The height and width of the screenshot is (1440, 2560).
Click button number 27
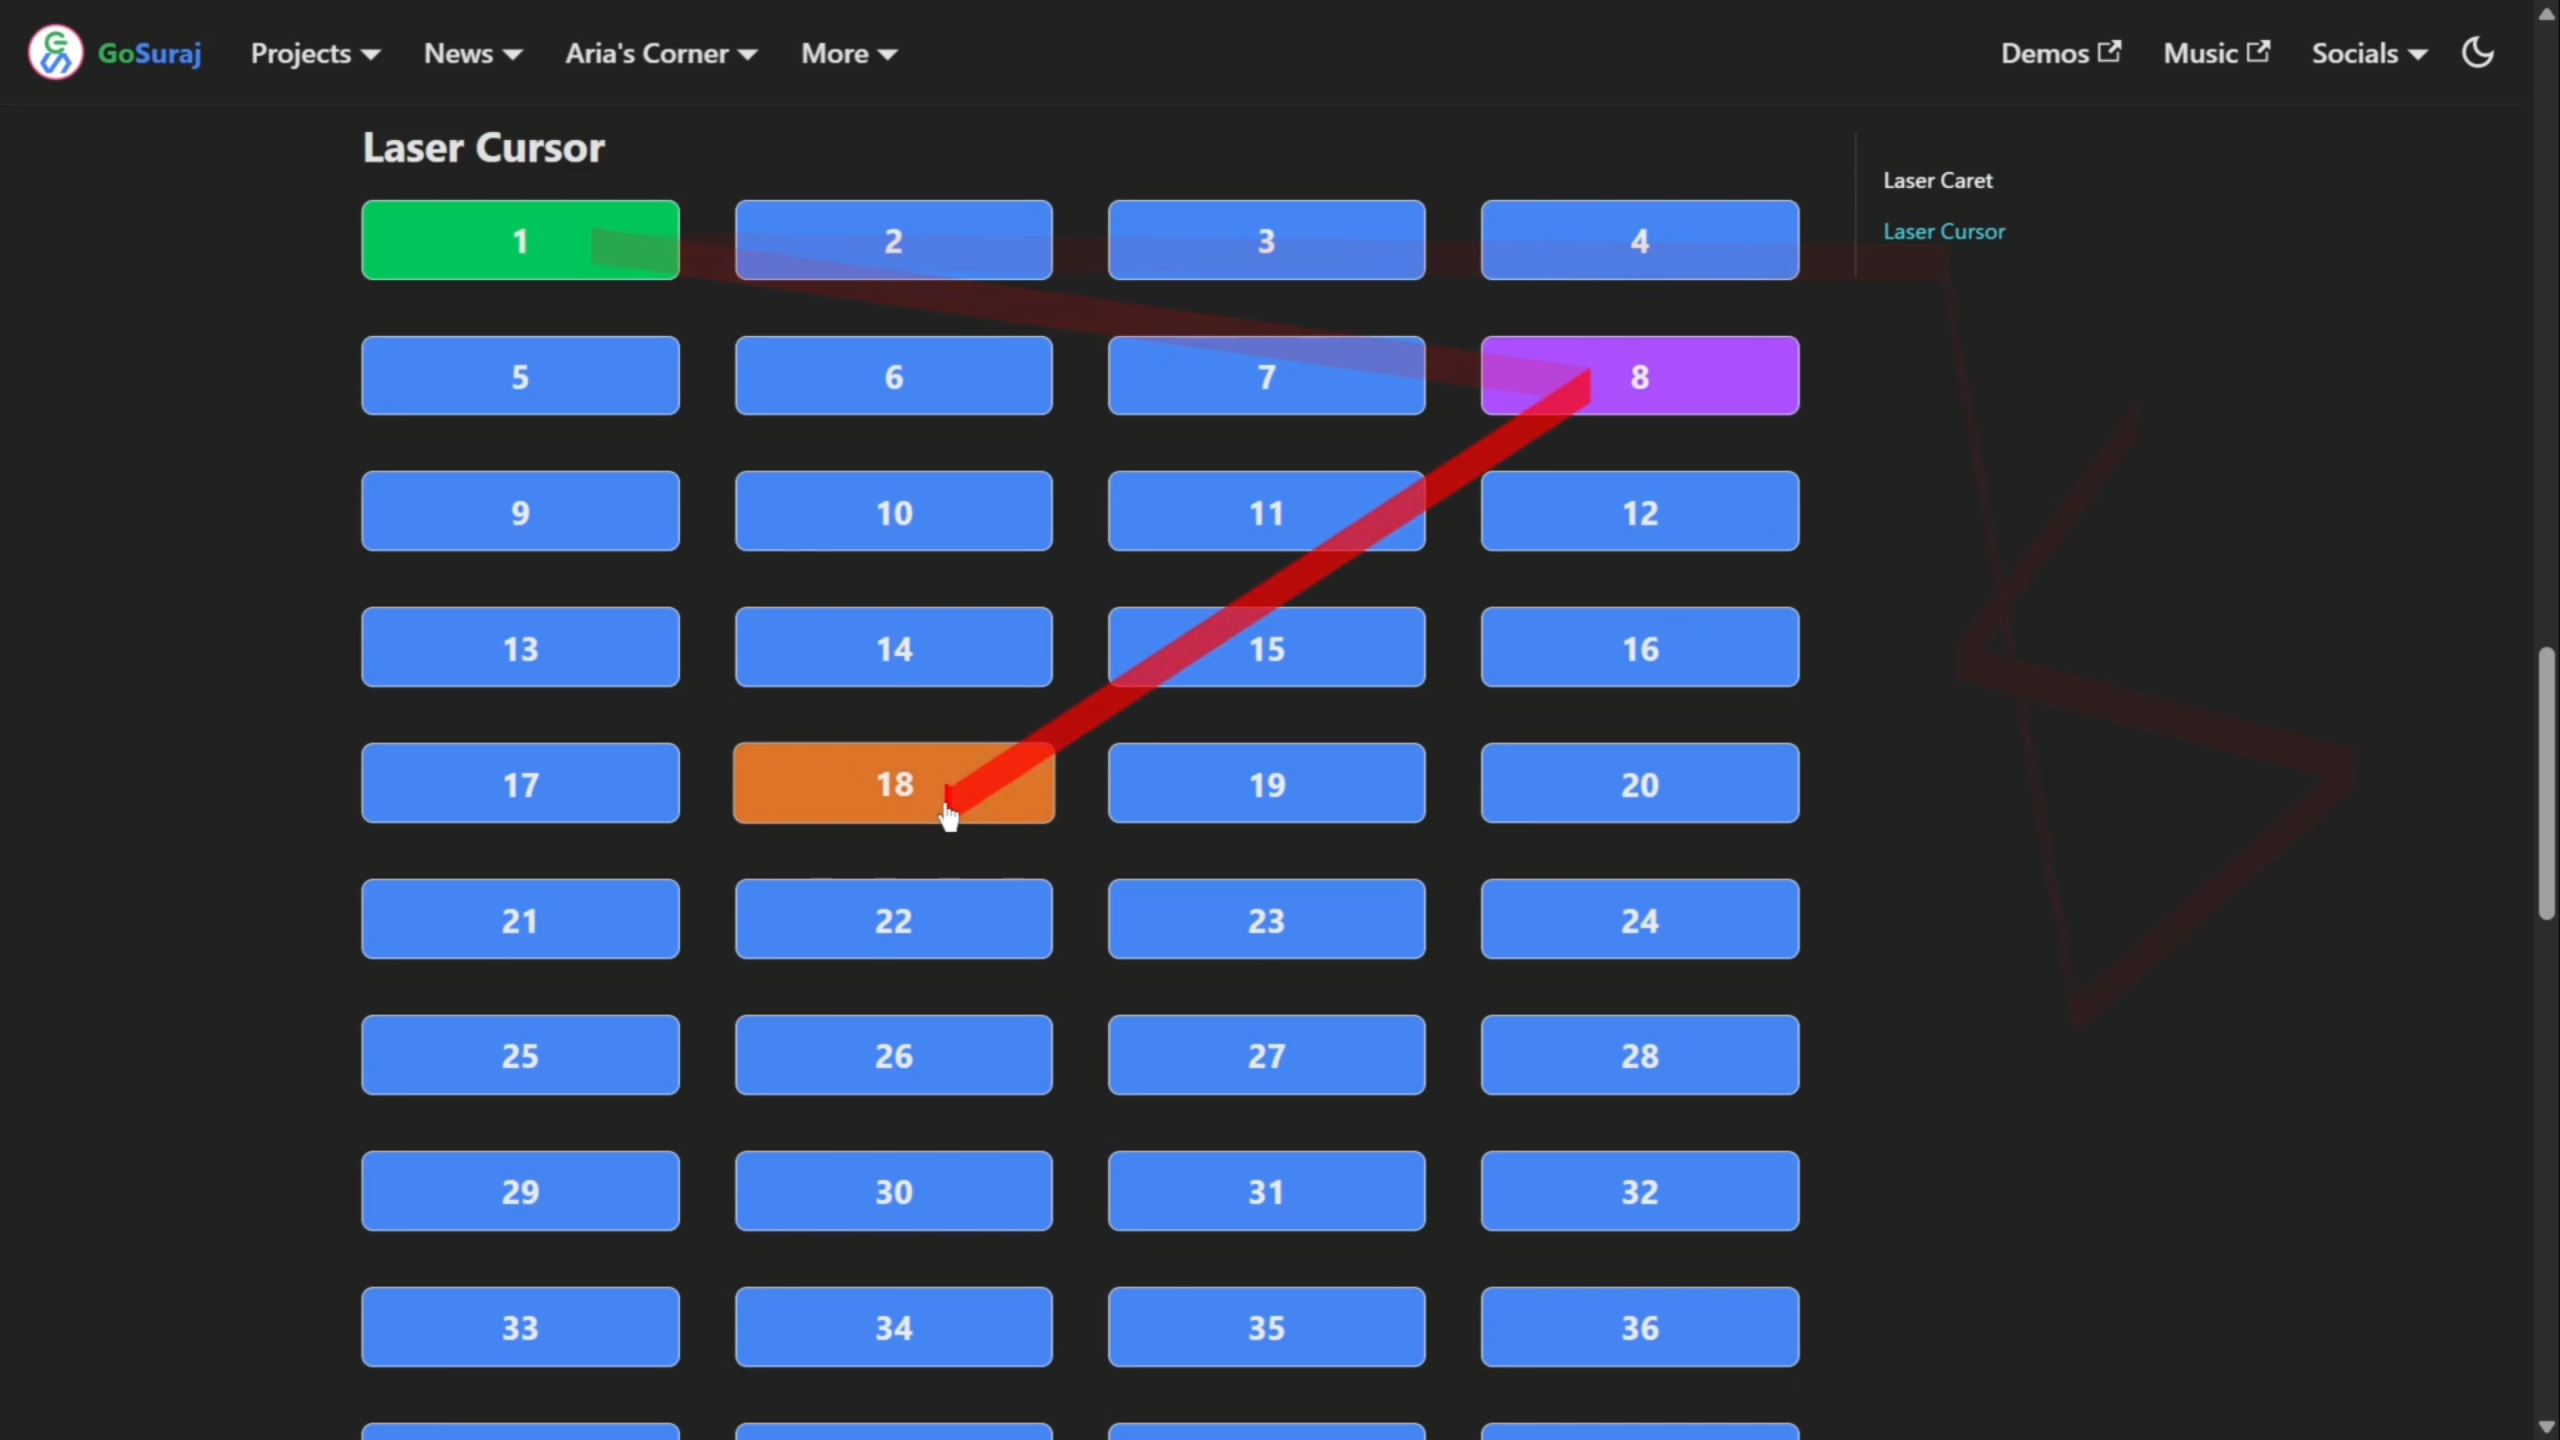tap(1266, 1055)
